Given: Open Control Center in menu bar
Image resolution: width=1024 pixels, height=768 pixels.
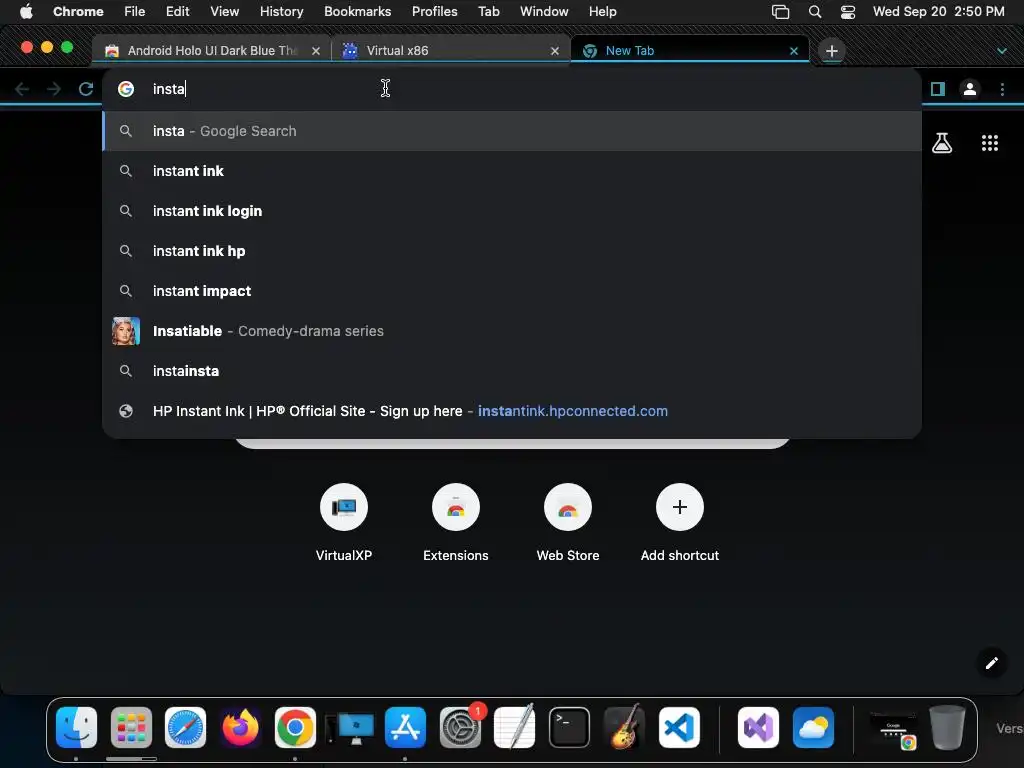Looking at the screenshot, I should click(848, 12).
